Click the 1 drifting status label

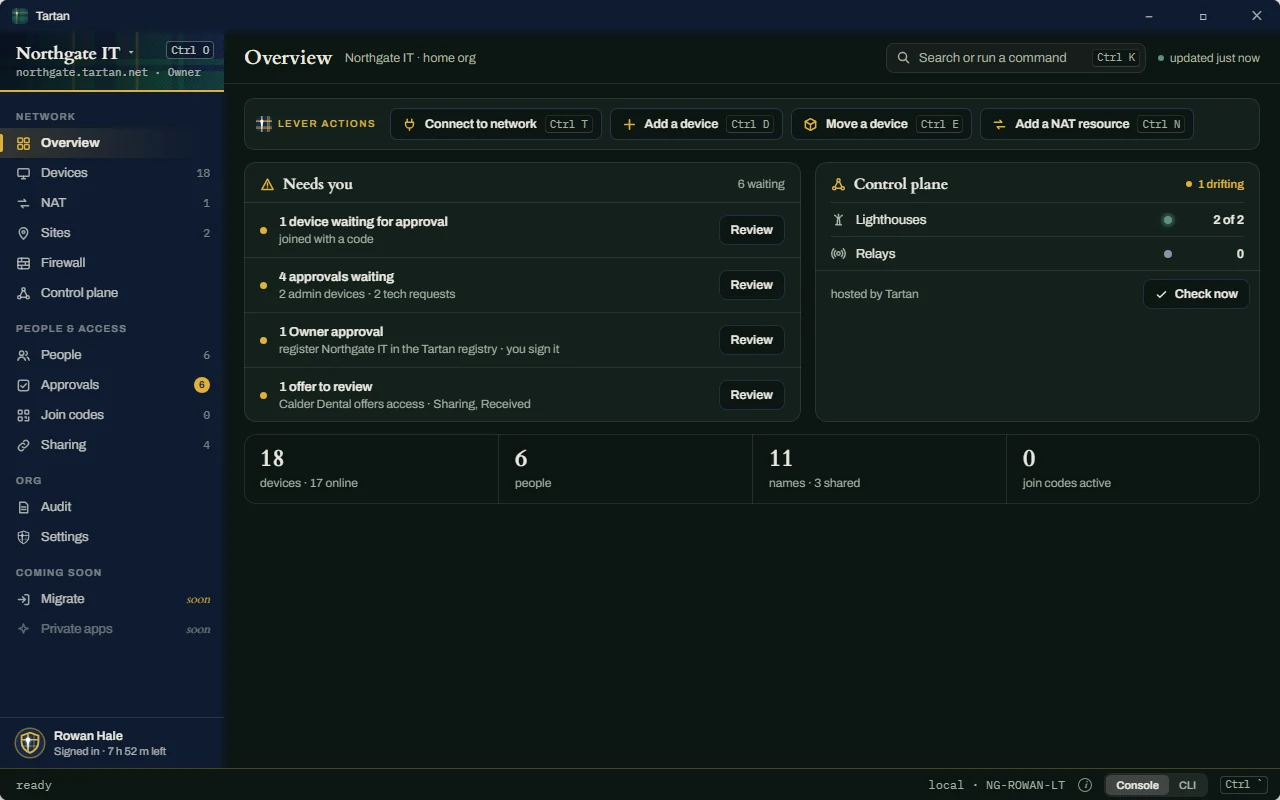pos(1215,184)
